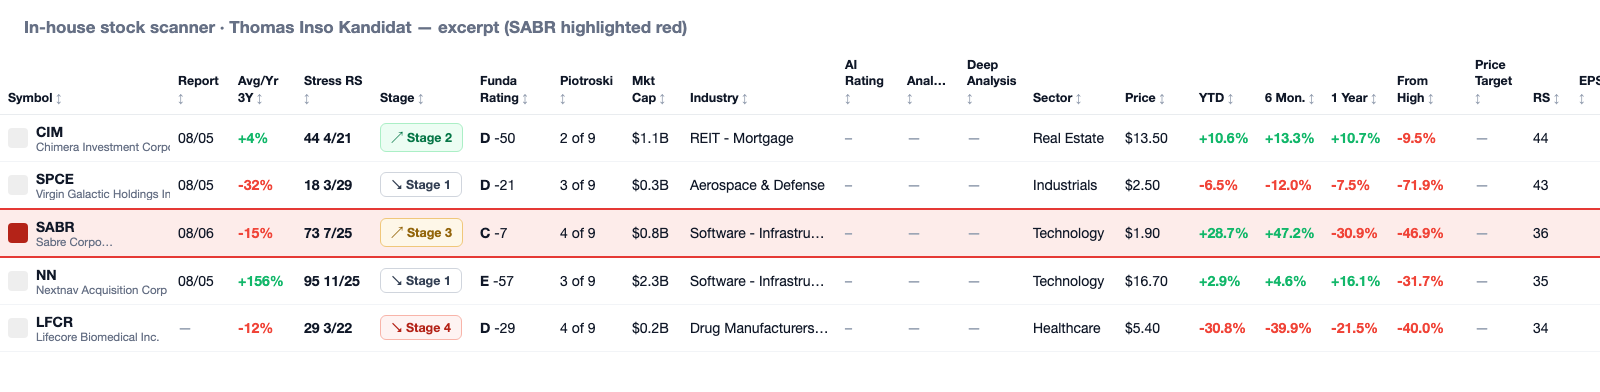Open Stage 4 badge for LFCR
The height and width of the screenshot is (392, 1600).
click(x=421, y=328)
